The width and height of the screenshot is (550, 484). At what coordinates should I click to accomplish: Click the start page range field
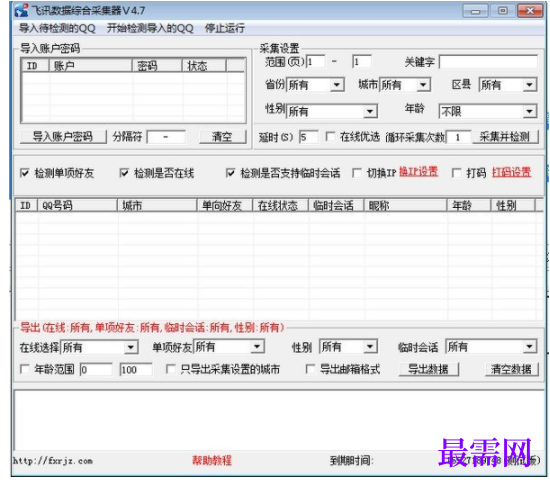316,62
